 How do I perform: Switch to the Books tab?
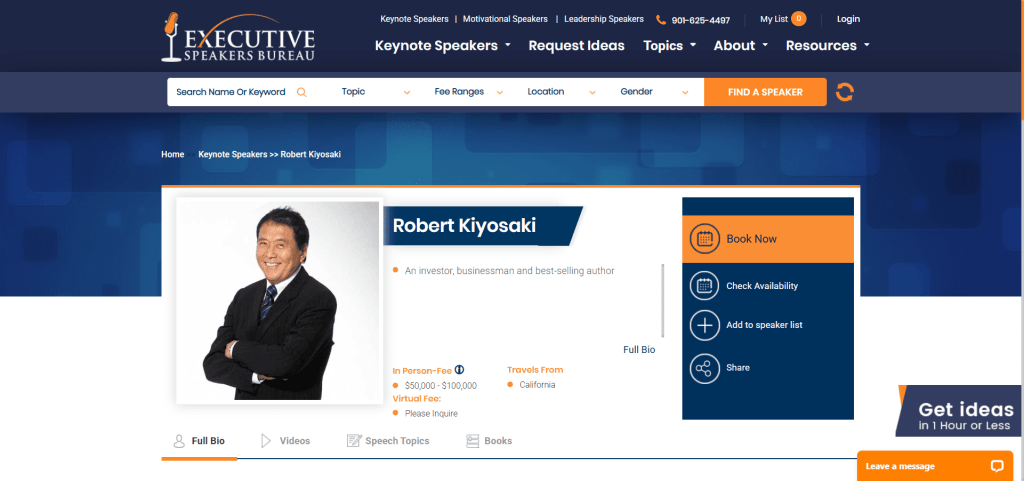pyautogui.click(x=488, y=441)
